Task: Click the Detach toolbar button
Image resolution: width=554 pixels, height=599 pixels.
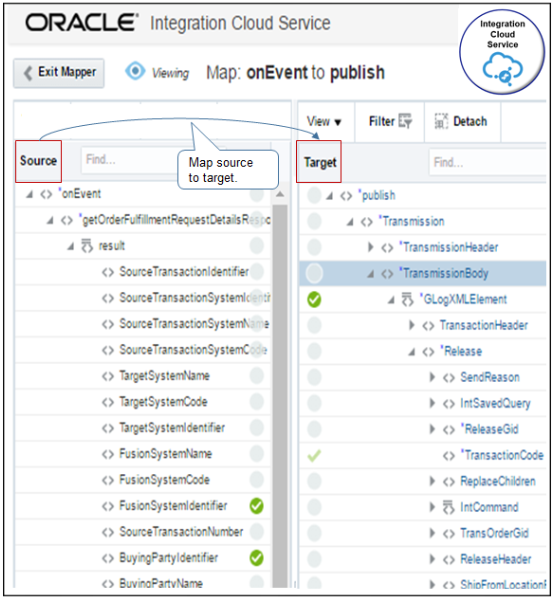Action: pyautogui.click(x=461, y=121)
